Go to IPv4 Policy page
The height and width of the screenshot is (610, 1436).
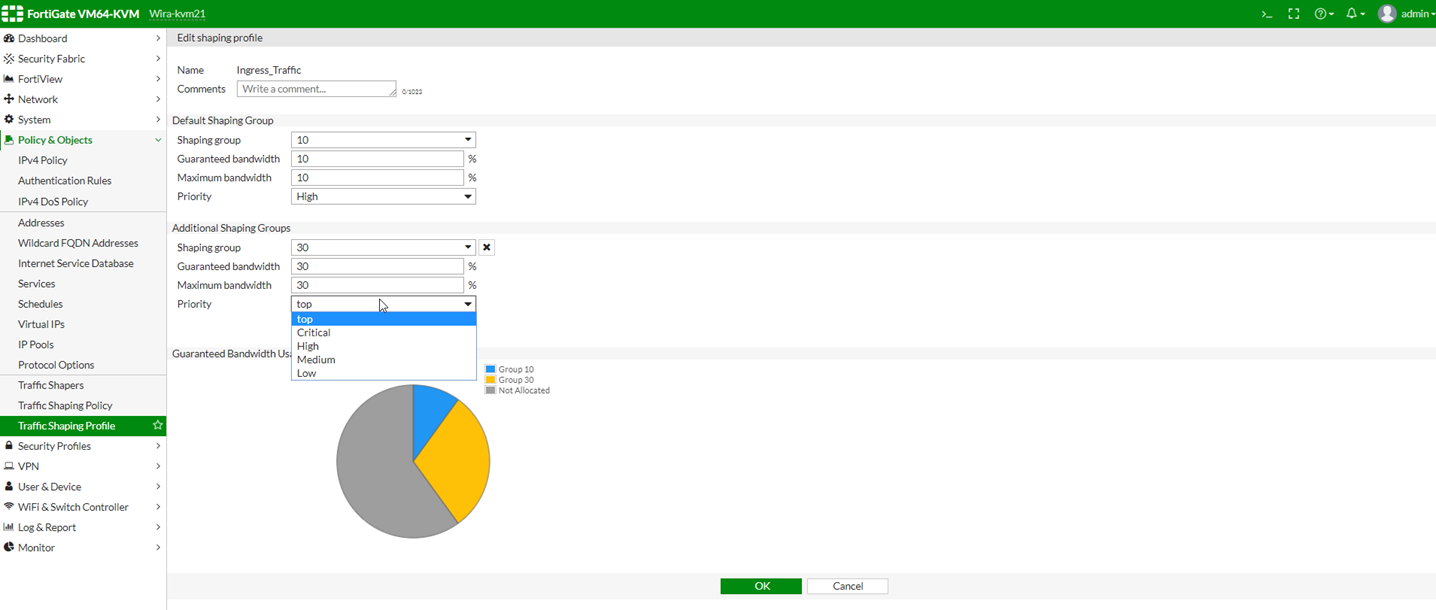pyautogui.click(x=43, y=160)
